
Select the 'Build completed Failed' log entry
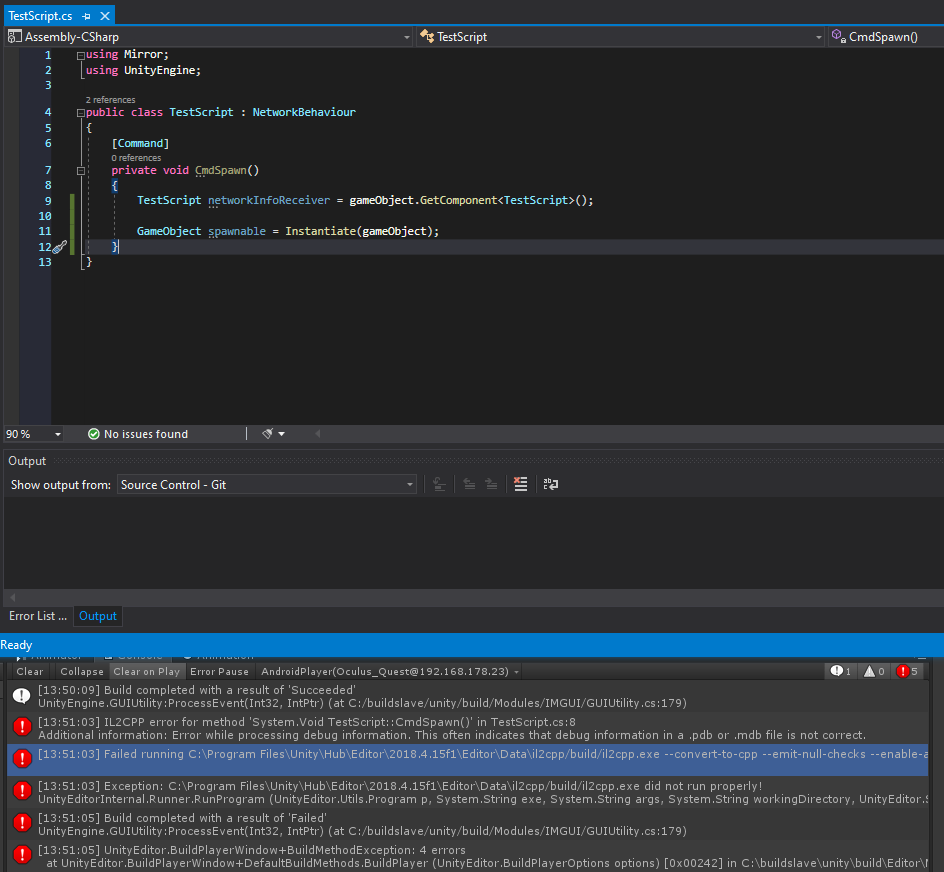pyautogui.click(x=467, y=824)
